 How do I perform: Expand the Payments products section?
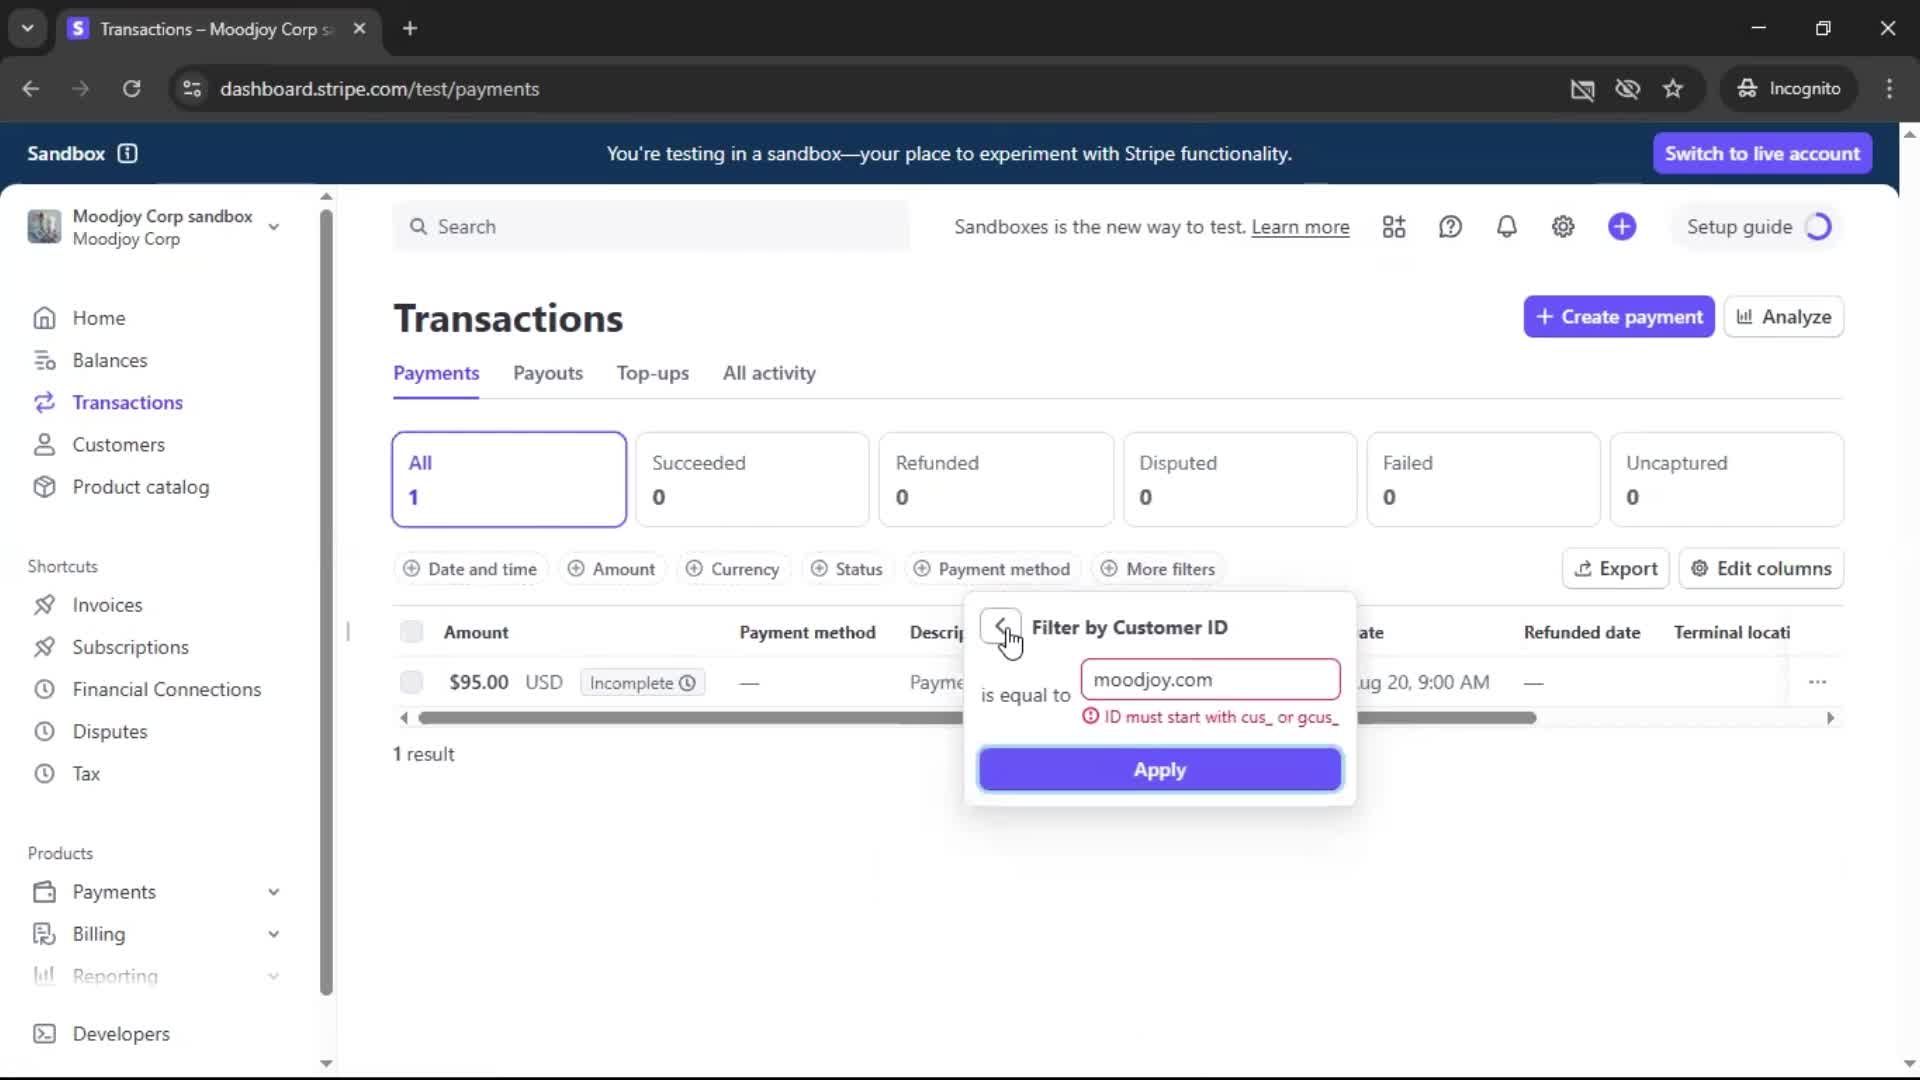click(x=273, y=892)
